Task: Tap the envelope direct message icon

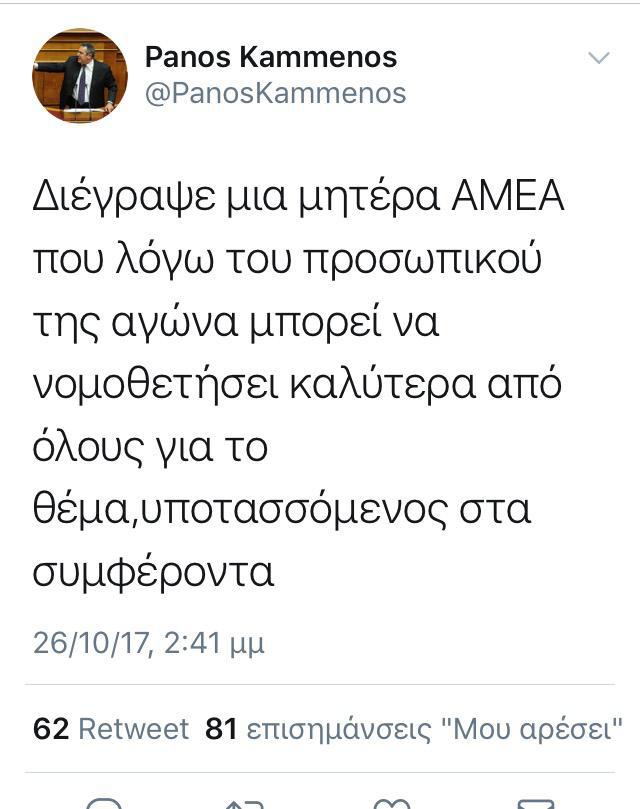Action: pyautogui.click(x=535, y=804)
